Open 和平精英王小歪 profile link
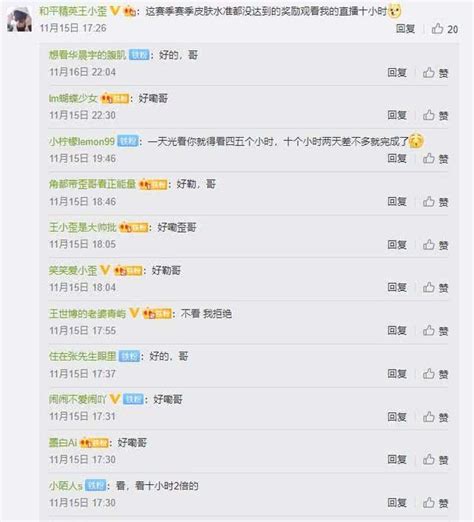The width and height of the screenshot is (474, 522). [x=73, y=11]
